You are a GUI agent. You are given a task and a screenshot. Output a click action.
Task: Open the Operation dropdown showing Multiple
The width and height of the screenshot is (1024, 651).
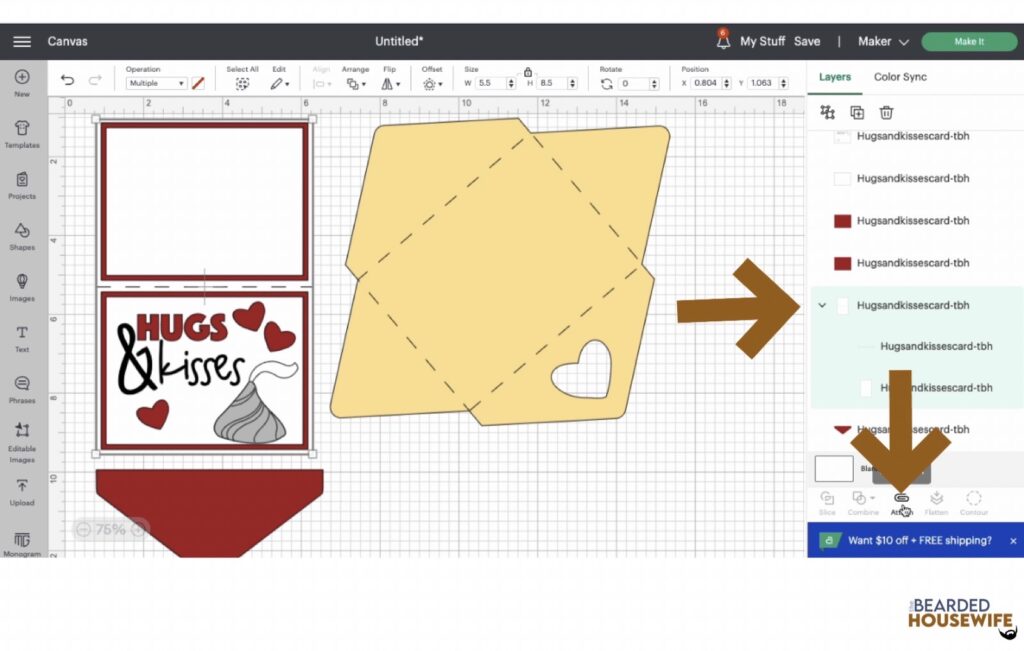[x=155, y=84]
